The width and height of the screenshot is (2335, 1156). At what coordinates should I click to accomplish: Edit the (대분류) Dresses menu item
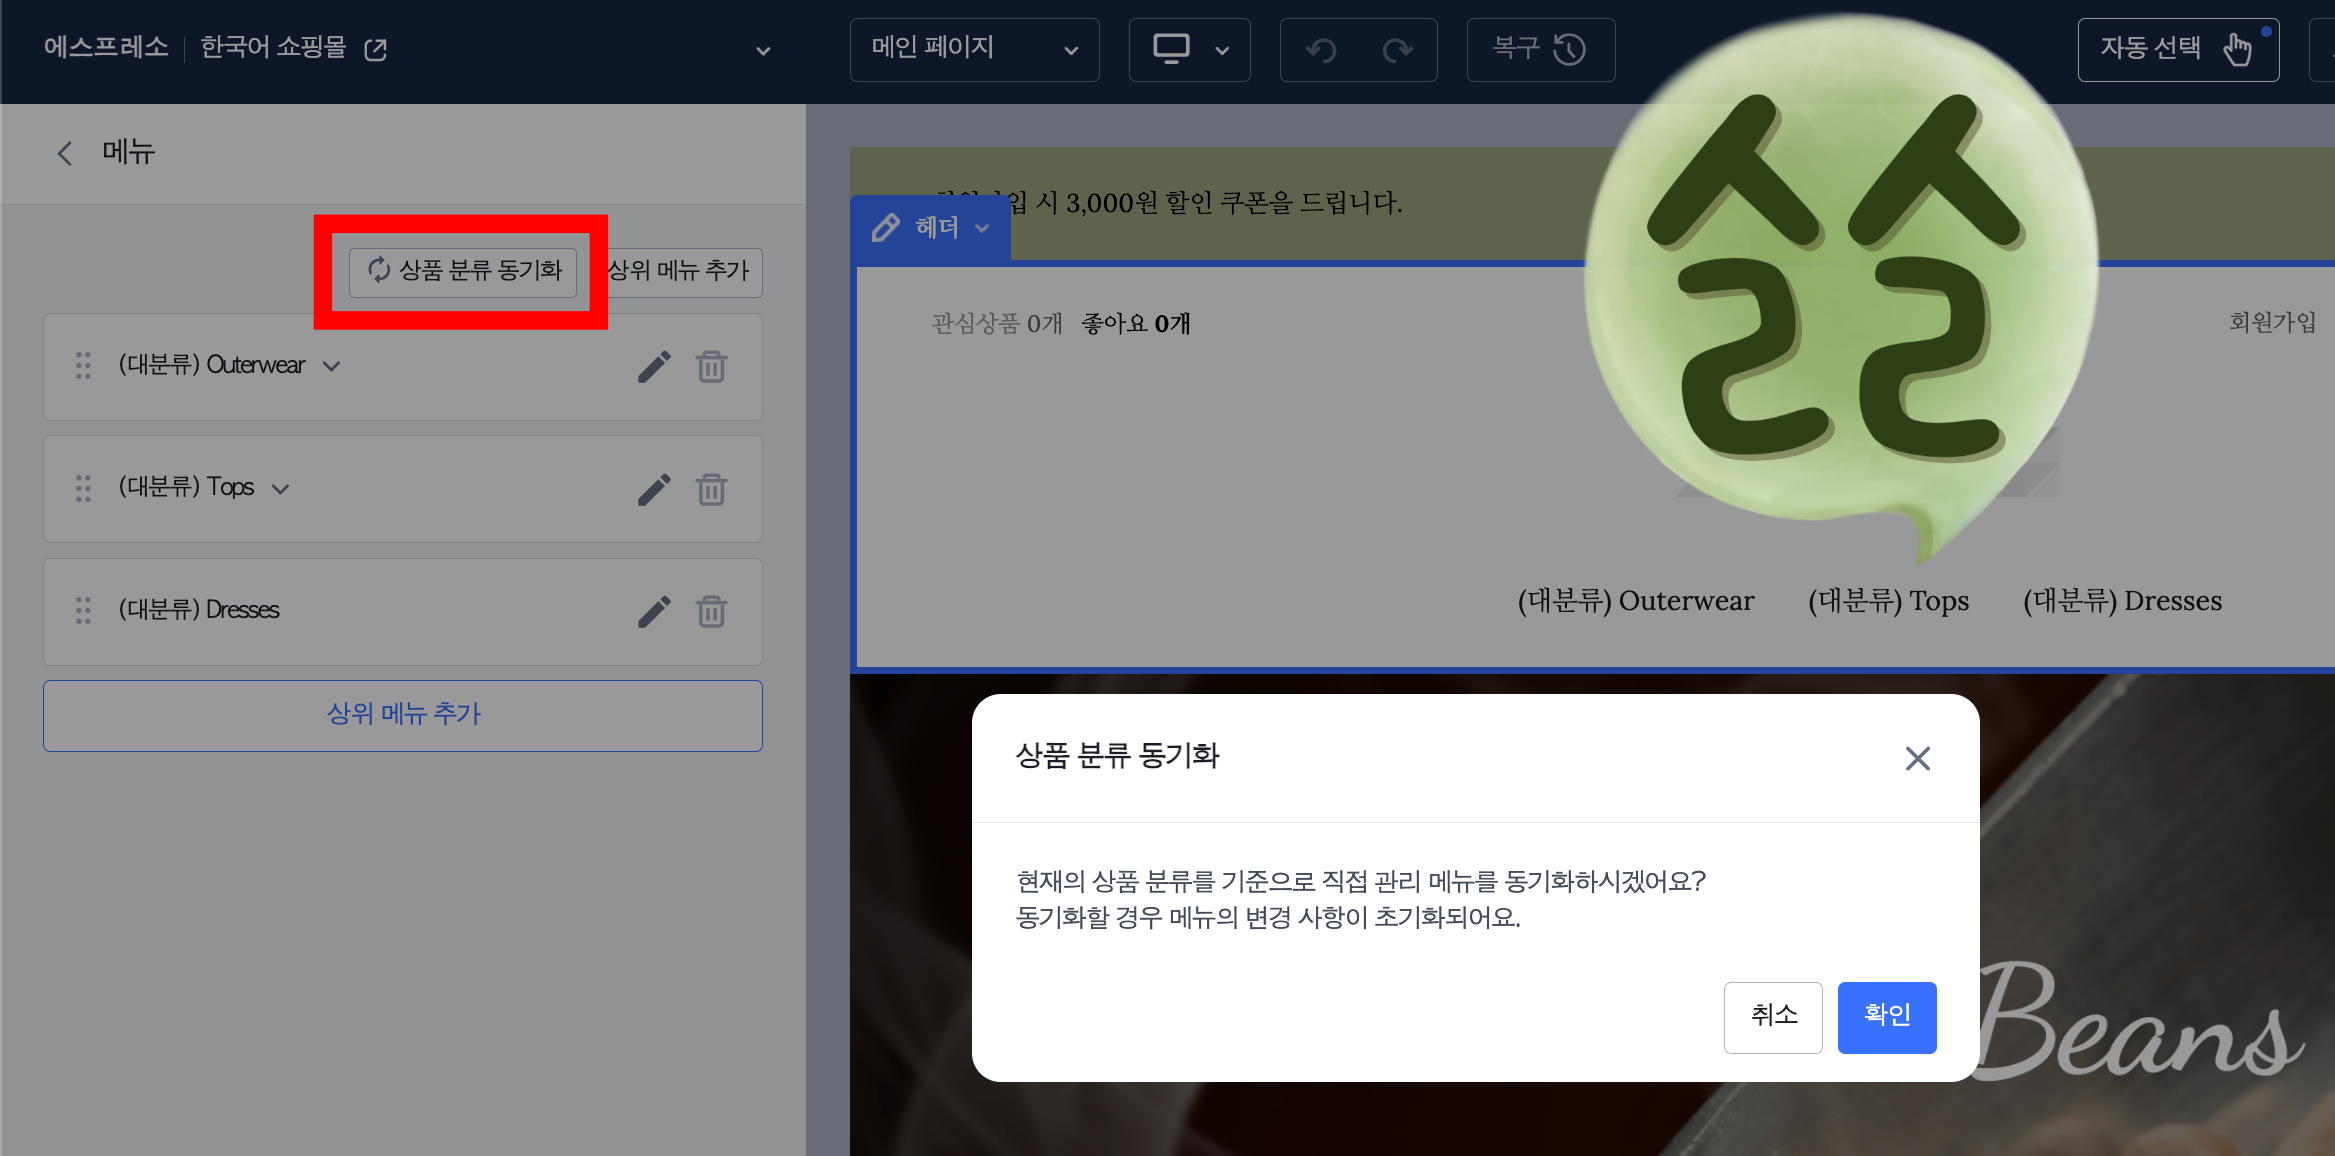tap(654, 611)
